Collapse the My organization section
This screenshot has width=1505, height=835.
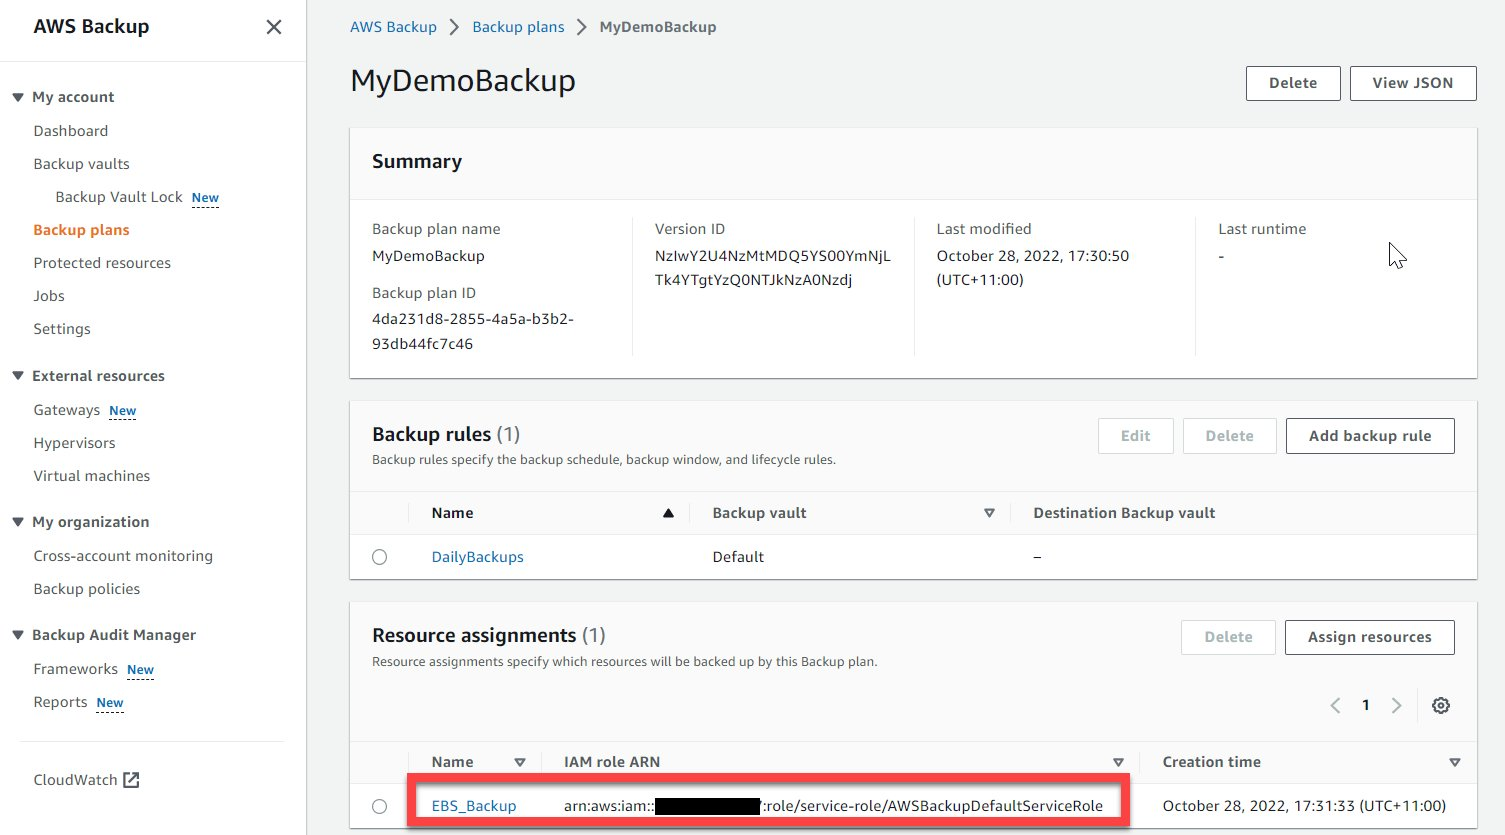(18, 522)
